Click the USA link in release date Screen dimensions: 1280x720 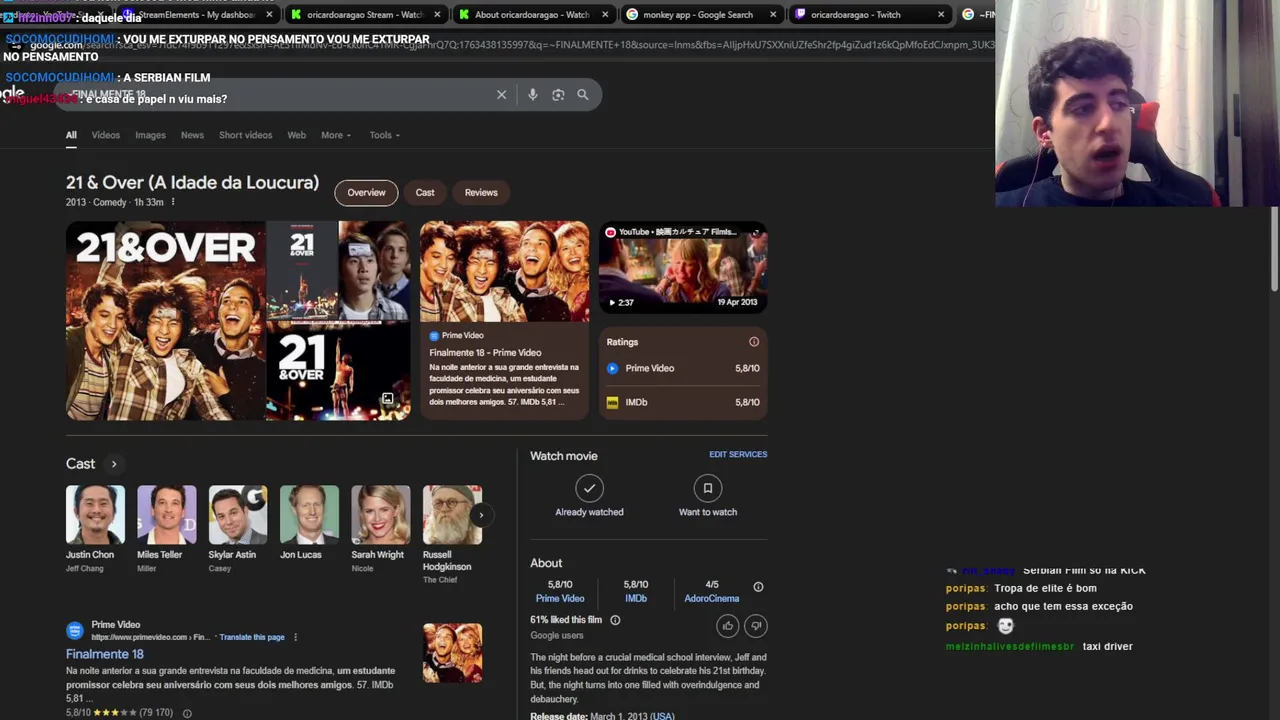pos(663,716)
